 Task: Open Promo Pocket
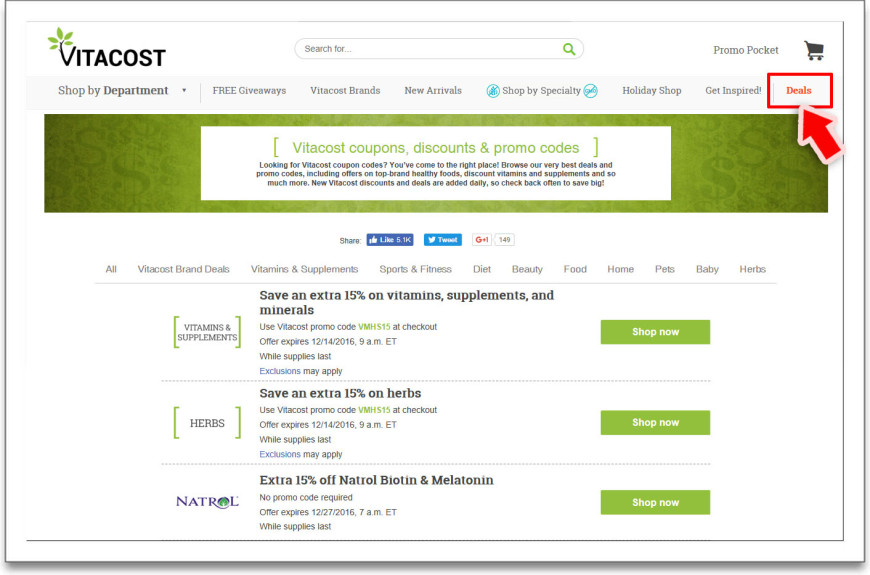(x=746, y=50)
